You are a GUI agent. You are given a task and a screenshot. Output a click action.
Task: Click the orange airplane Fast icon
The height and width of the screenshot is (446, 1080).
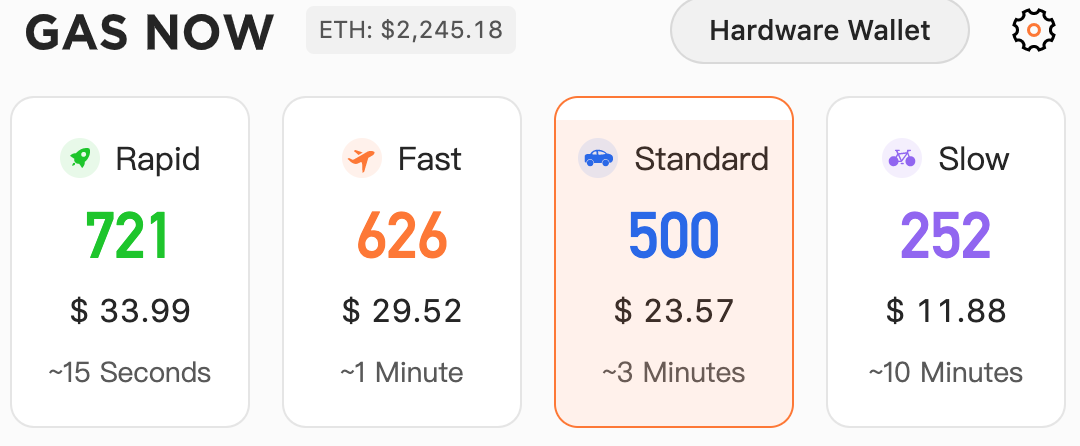pyautogui.click(x=362, y=159)
